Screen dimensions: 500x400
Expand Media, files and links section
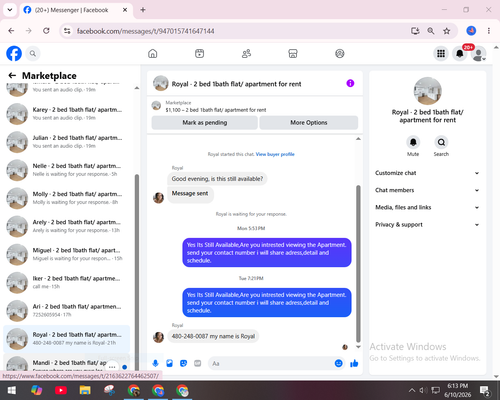[427, 207]
